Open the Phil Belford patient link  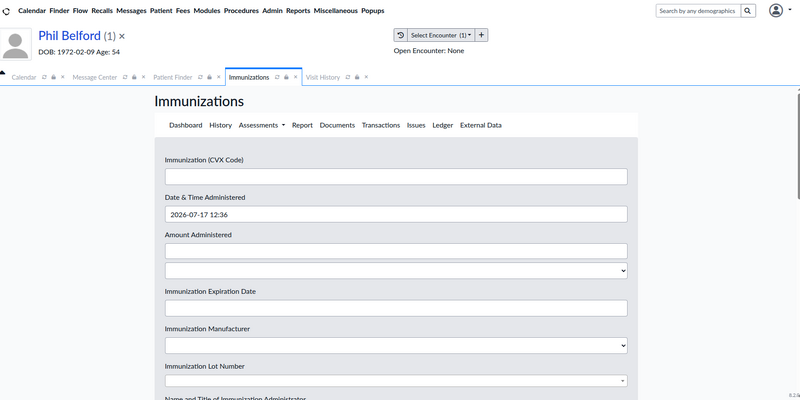tap(69, 36)
